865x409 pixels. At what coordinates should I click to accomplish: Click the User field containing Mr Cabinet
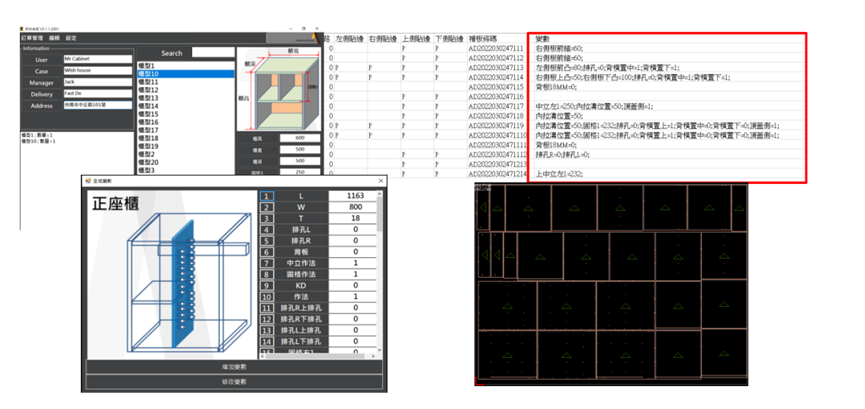tap(97, 60)
